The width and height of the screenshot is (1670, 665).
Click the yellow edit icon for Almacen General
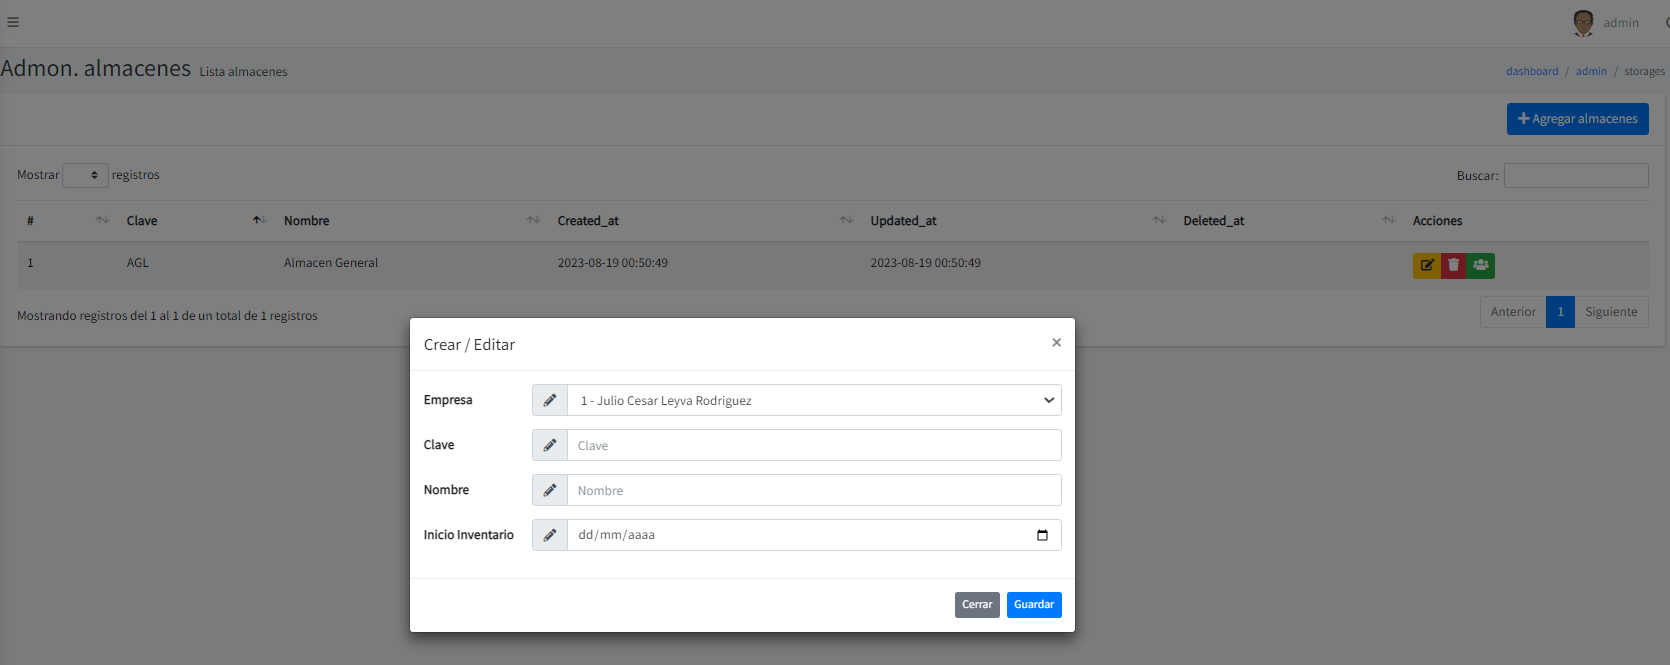coord(1426,265)
